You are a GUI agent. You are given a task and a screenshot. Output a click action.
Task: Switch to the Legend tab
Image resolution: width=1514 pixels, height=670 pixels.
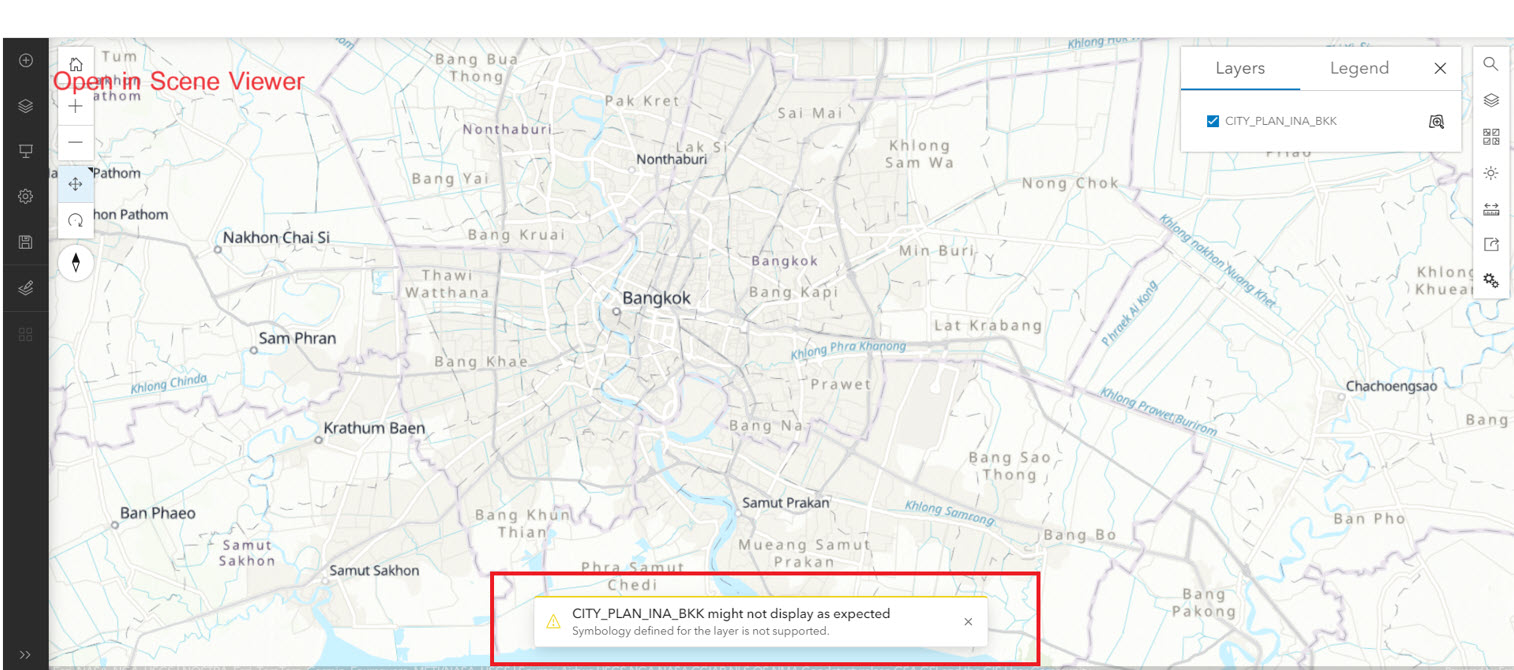(x=1359, y=68)
